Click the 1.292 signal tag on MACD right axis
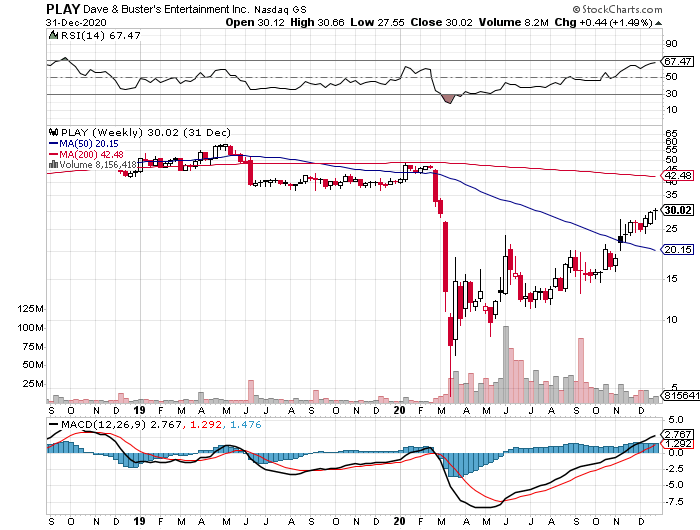The height and width of the screenshot is (530, 700). 678,444
